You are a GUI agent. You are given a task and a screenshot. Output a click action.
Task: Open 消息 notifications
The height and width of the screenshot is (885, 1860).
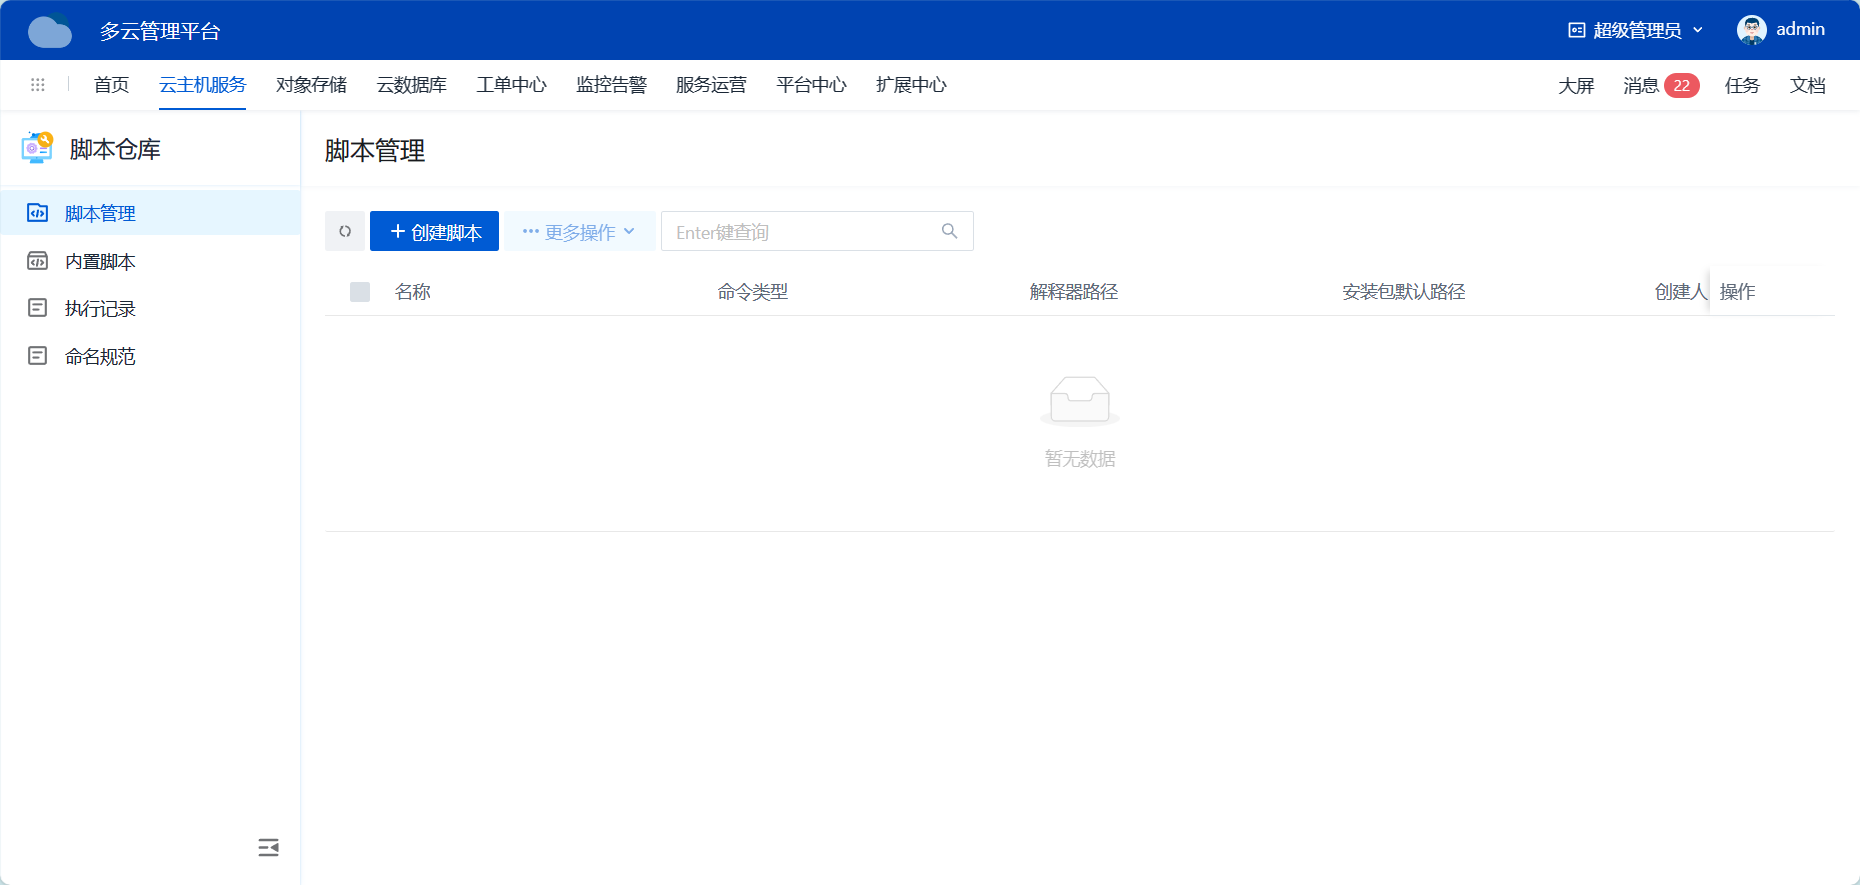pos(1641,86)
